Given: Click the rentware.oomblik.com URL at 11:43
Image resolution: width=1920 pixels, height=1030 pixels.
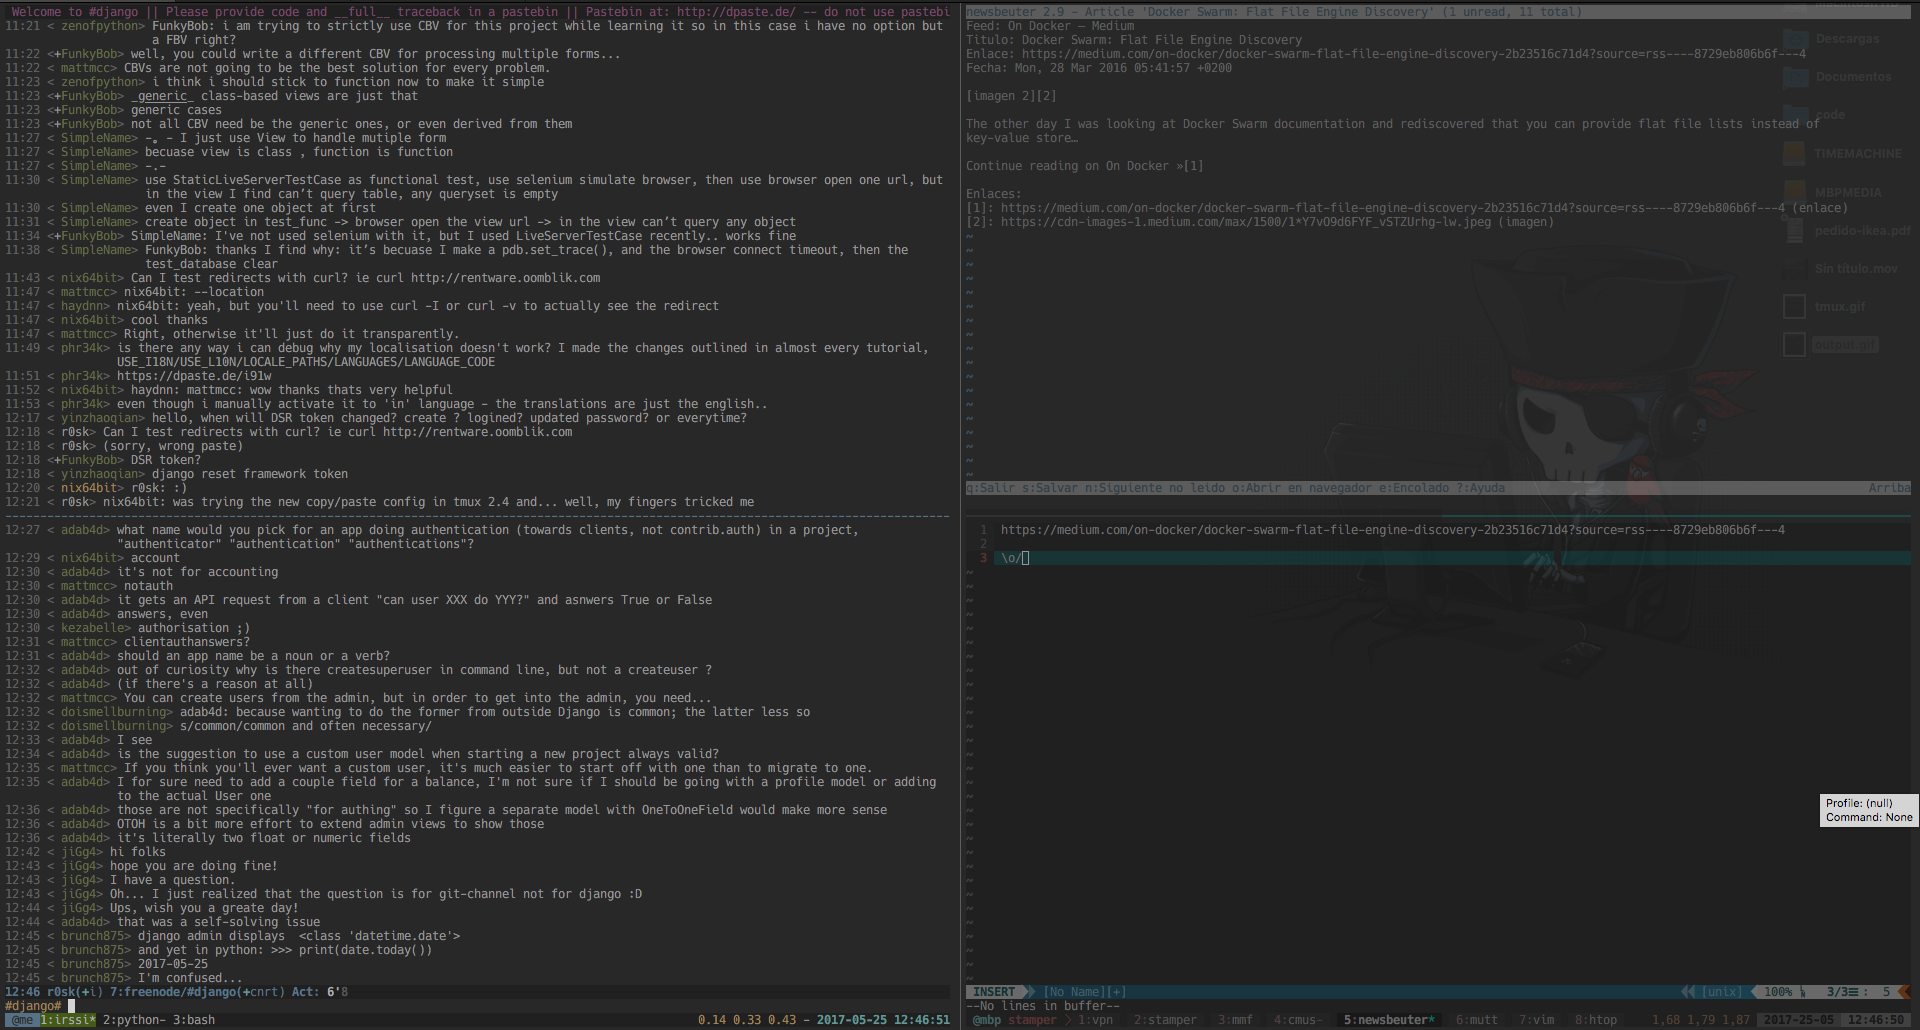Looking at the screenshot, I should pyautogui.click(x=505, y=278).
